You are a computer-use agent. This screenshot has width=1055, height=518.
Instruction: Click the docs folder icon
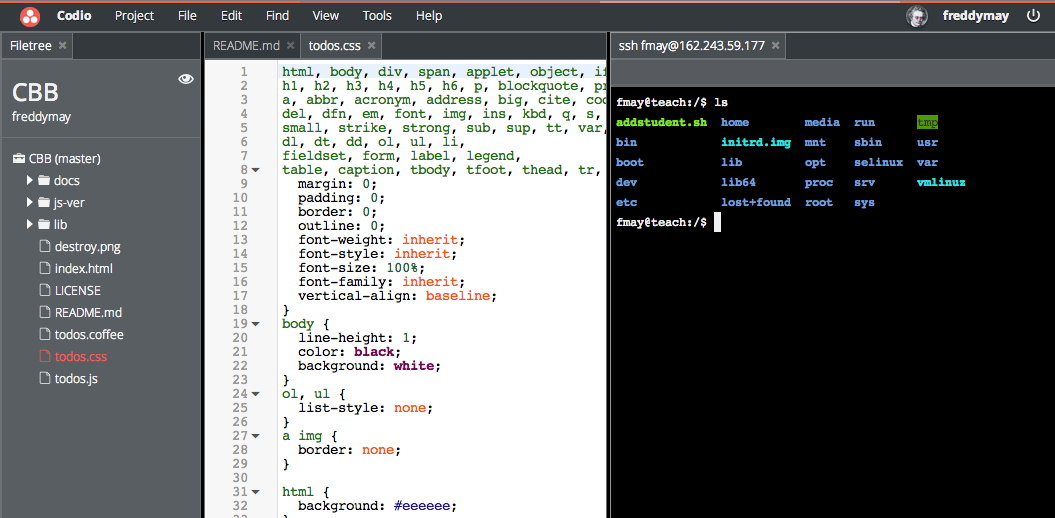[44, 181]
